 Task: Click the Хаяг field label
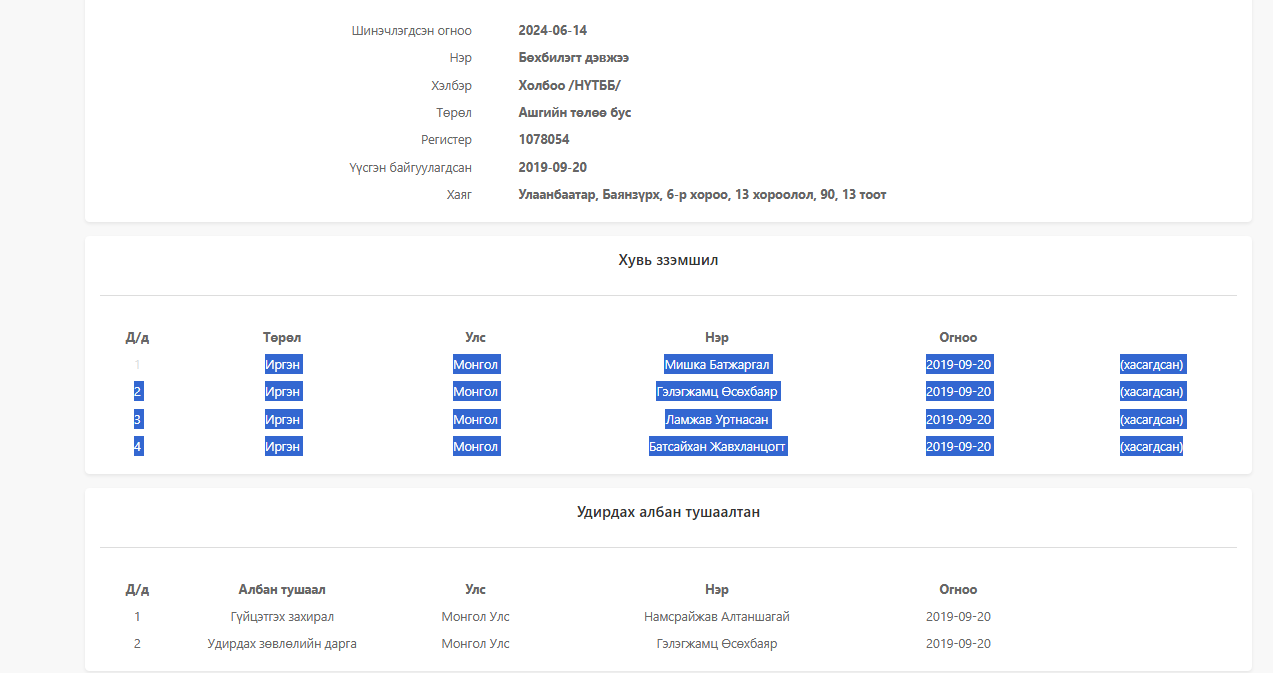click(459, 194)
